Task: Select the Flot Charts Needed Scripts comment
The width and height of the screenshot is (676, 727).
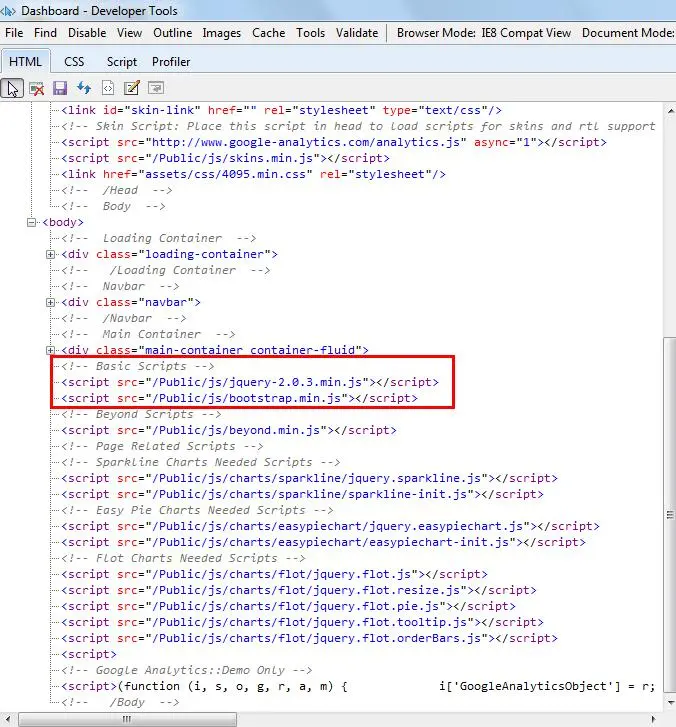Action: click(184, 558)
